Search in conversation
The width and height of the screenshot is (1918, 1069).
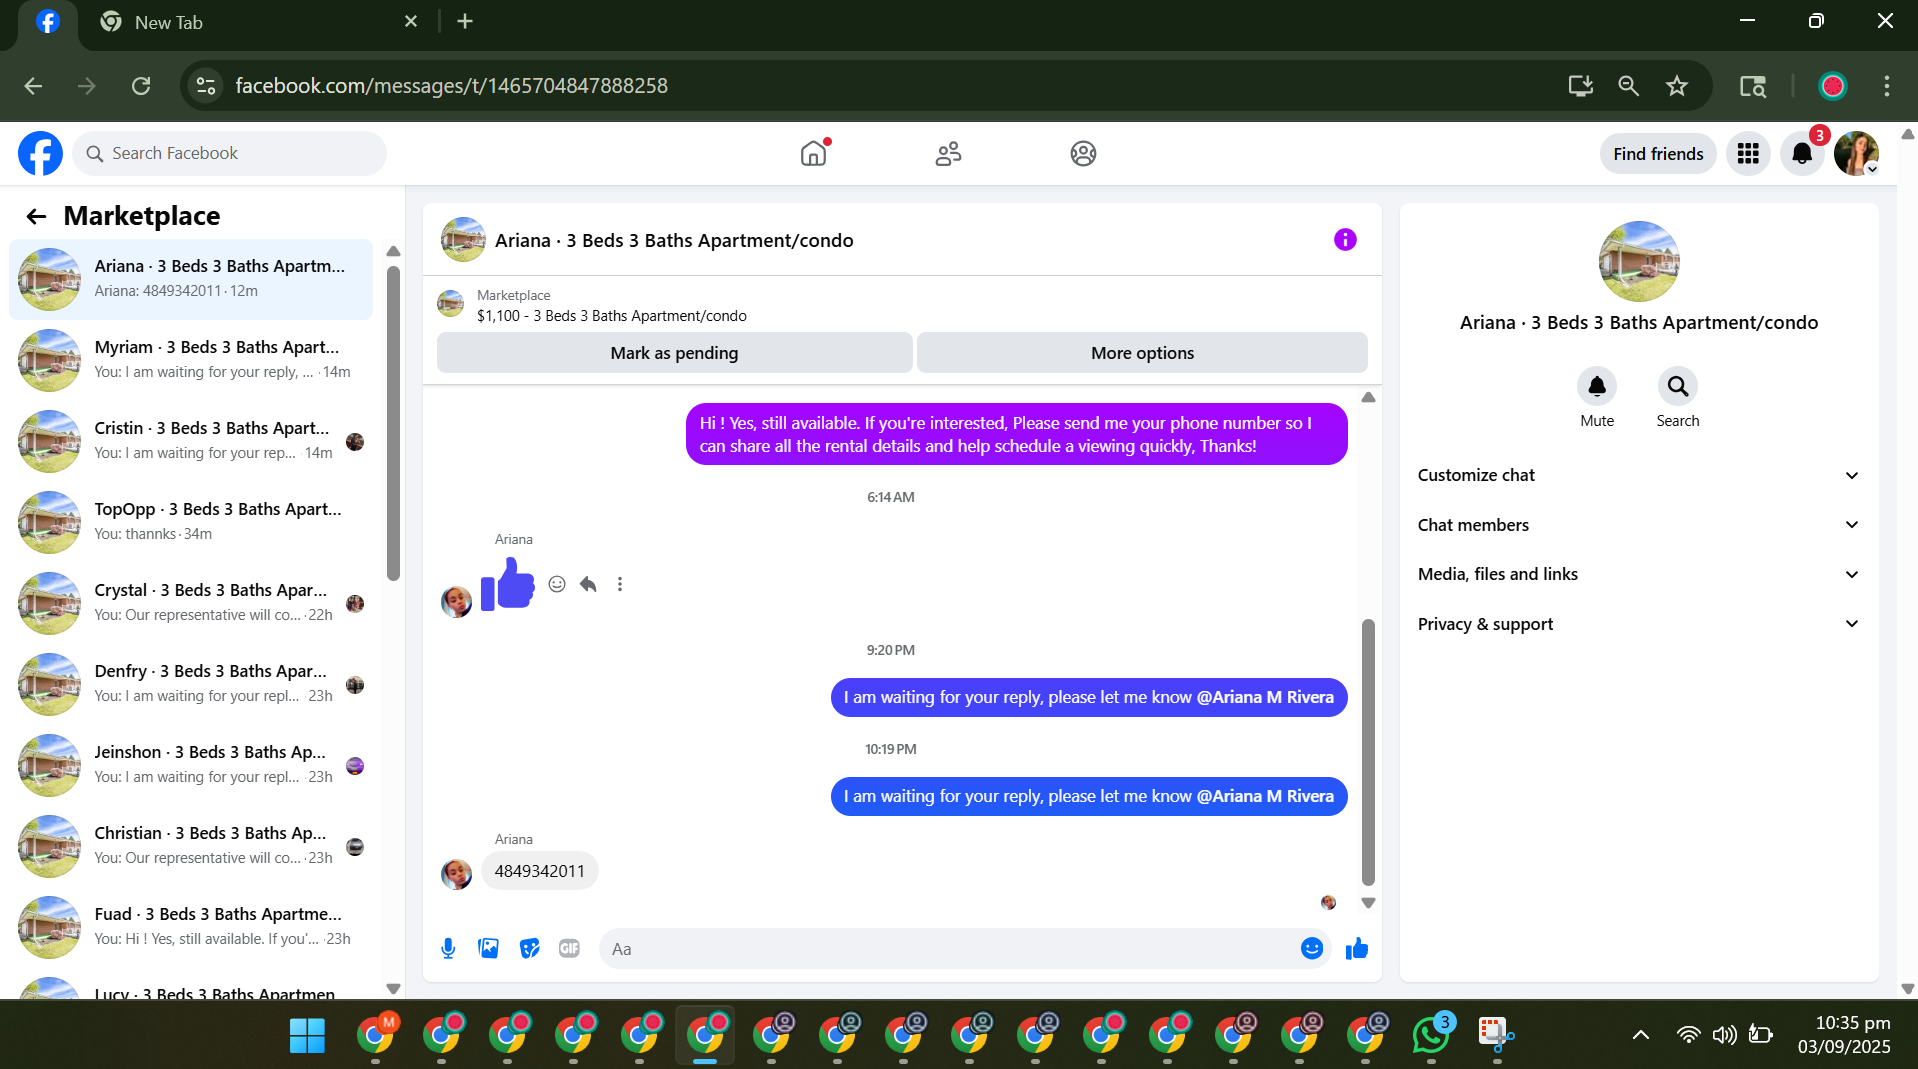click(1677, 386)
